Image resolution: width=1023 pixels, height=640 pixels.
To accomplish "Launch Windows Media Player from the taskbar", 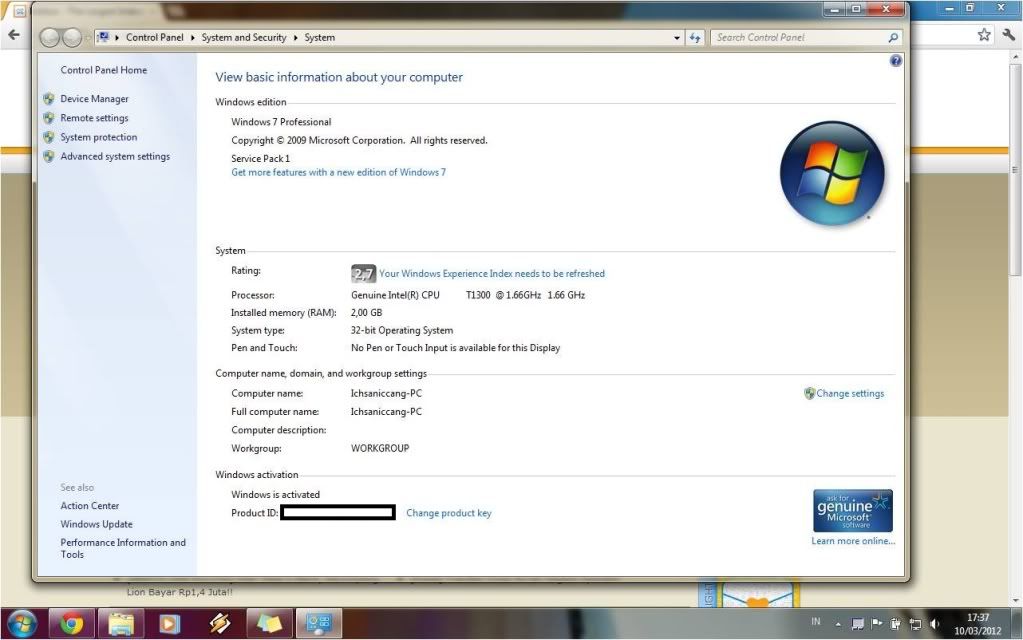I will click(170, 624).
